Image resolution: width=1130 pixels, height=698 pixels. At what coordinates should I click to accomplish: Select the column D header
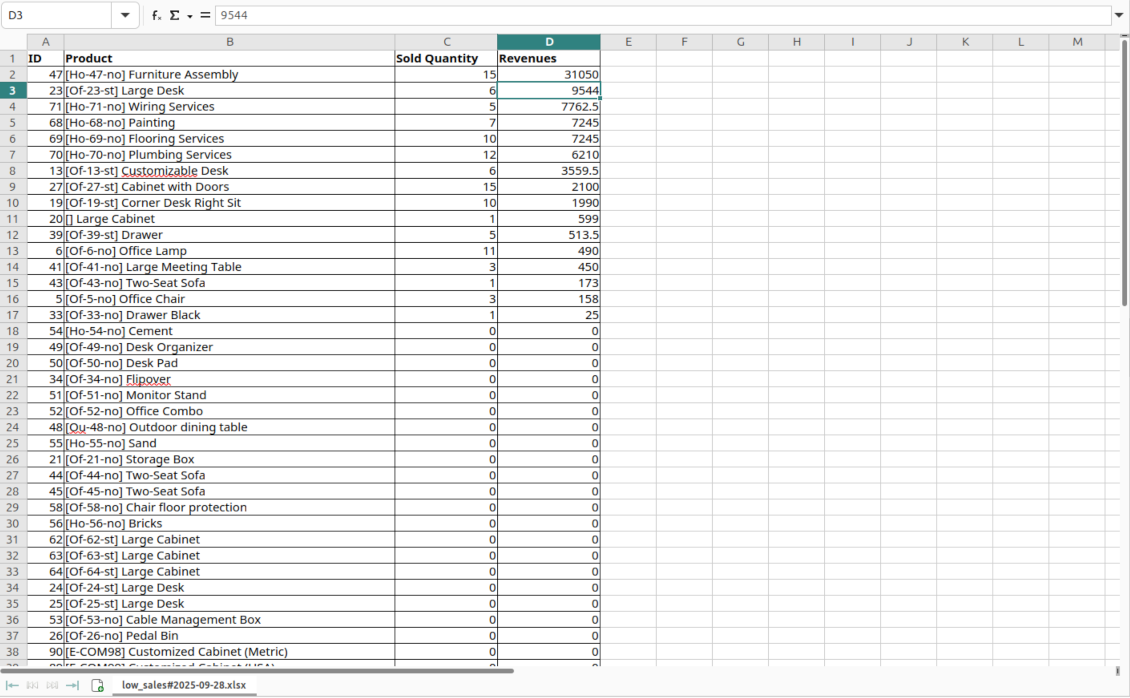pos(549,41)
